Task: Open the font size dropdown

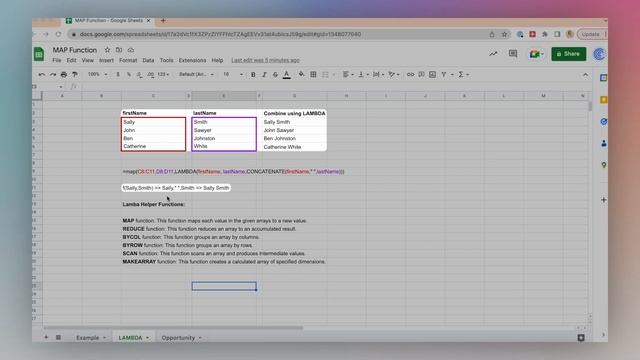Action: pos(233,75)
